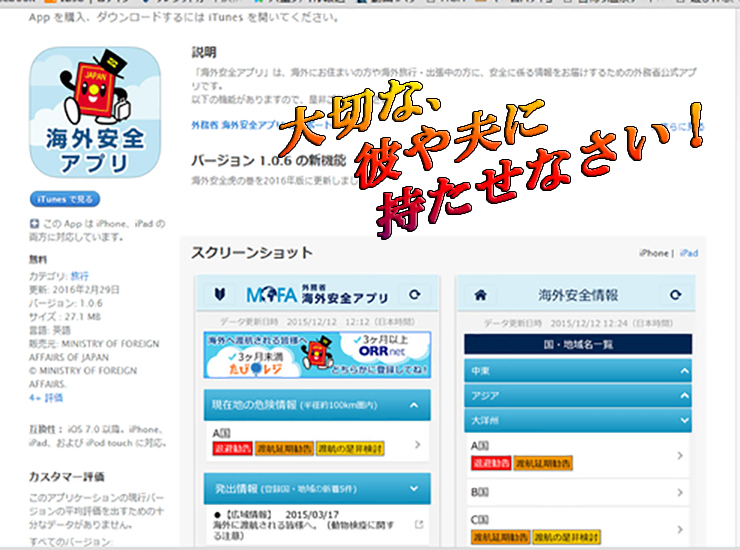740x550 pixels.
Task: Click the external link icon beside 広域情報 item
Action: pyautogui.click(x=419, y=525)
